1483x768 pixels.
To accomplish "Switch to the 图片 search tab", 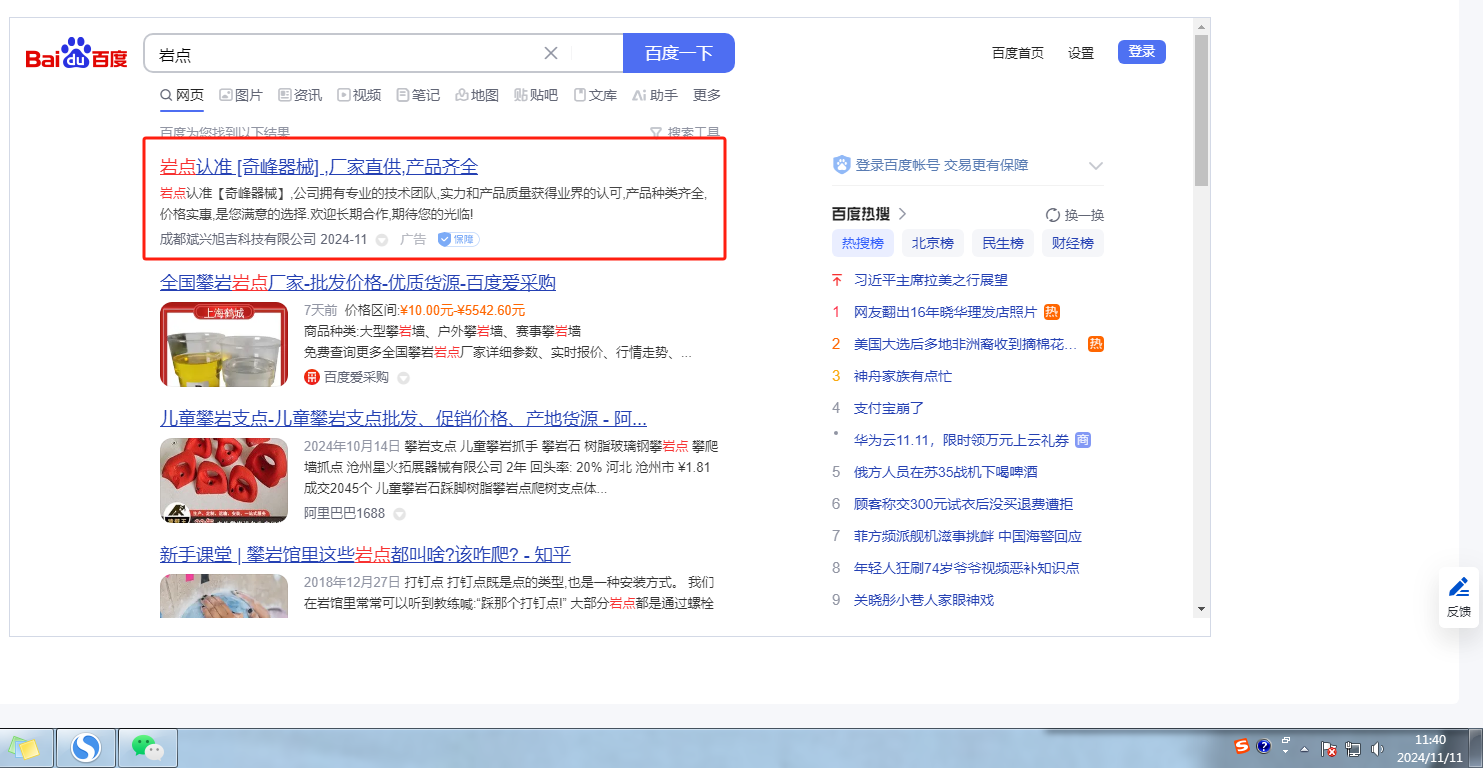I will coord(241,95).
